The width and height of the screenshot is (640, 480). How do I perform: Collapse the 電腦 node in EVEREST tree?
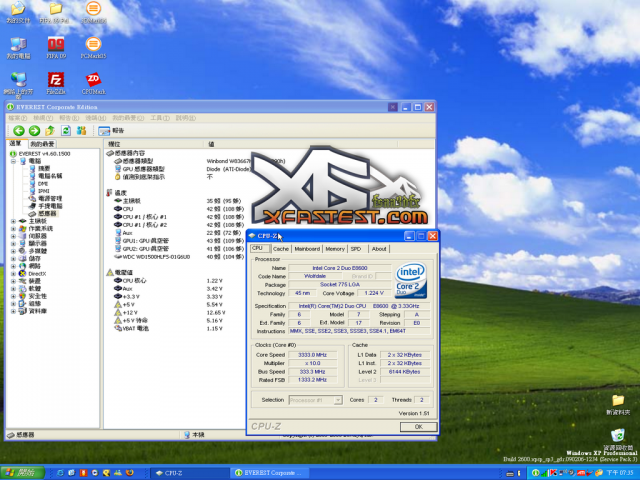[x=13, y=161]
